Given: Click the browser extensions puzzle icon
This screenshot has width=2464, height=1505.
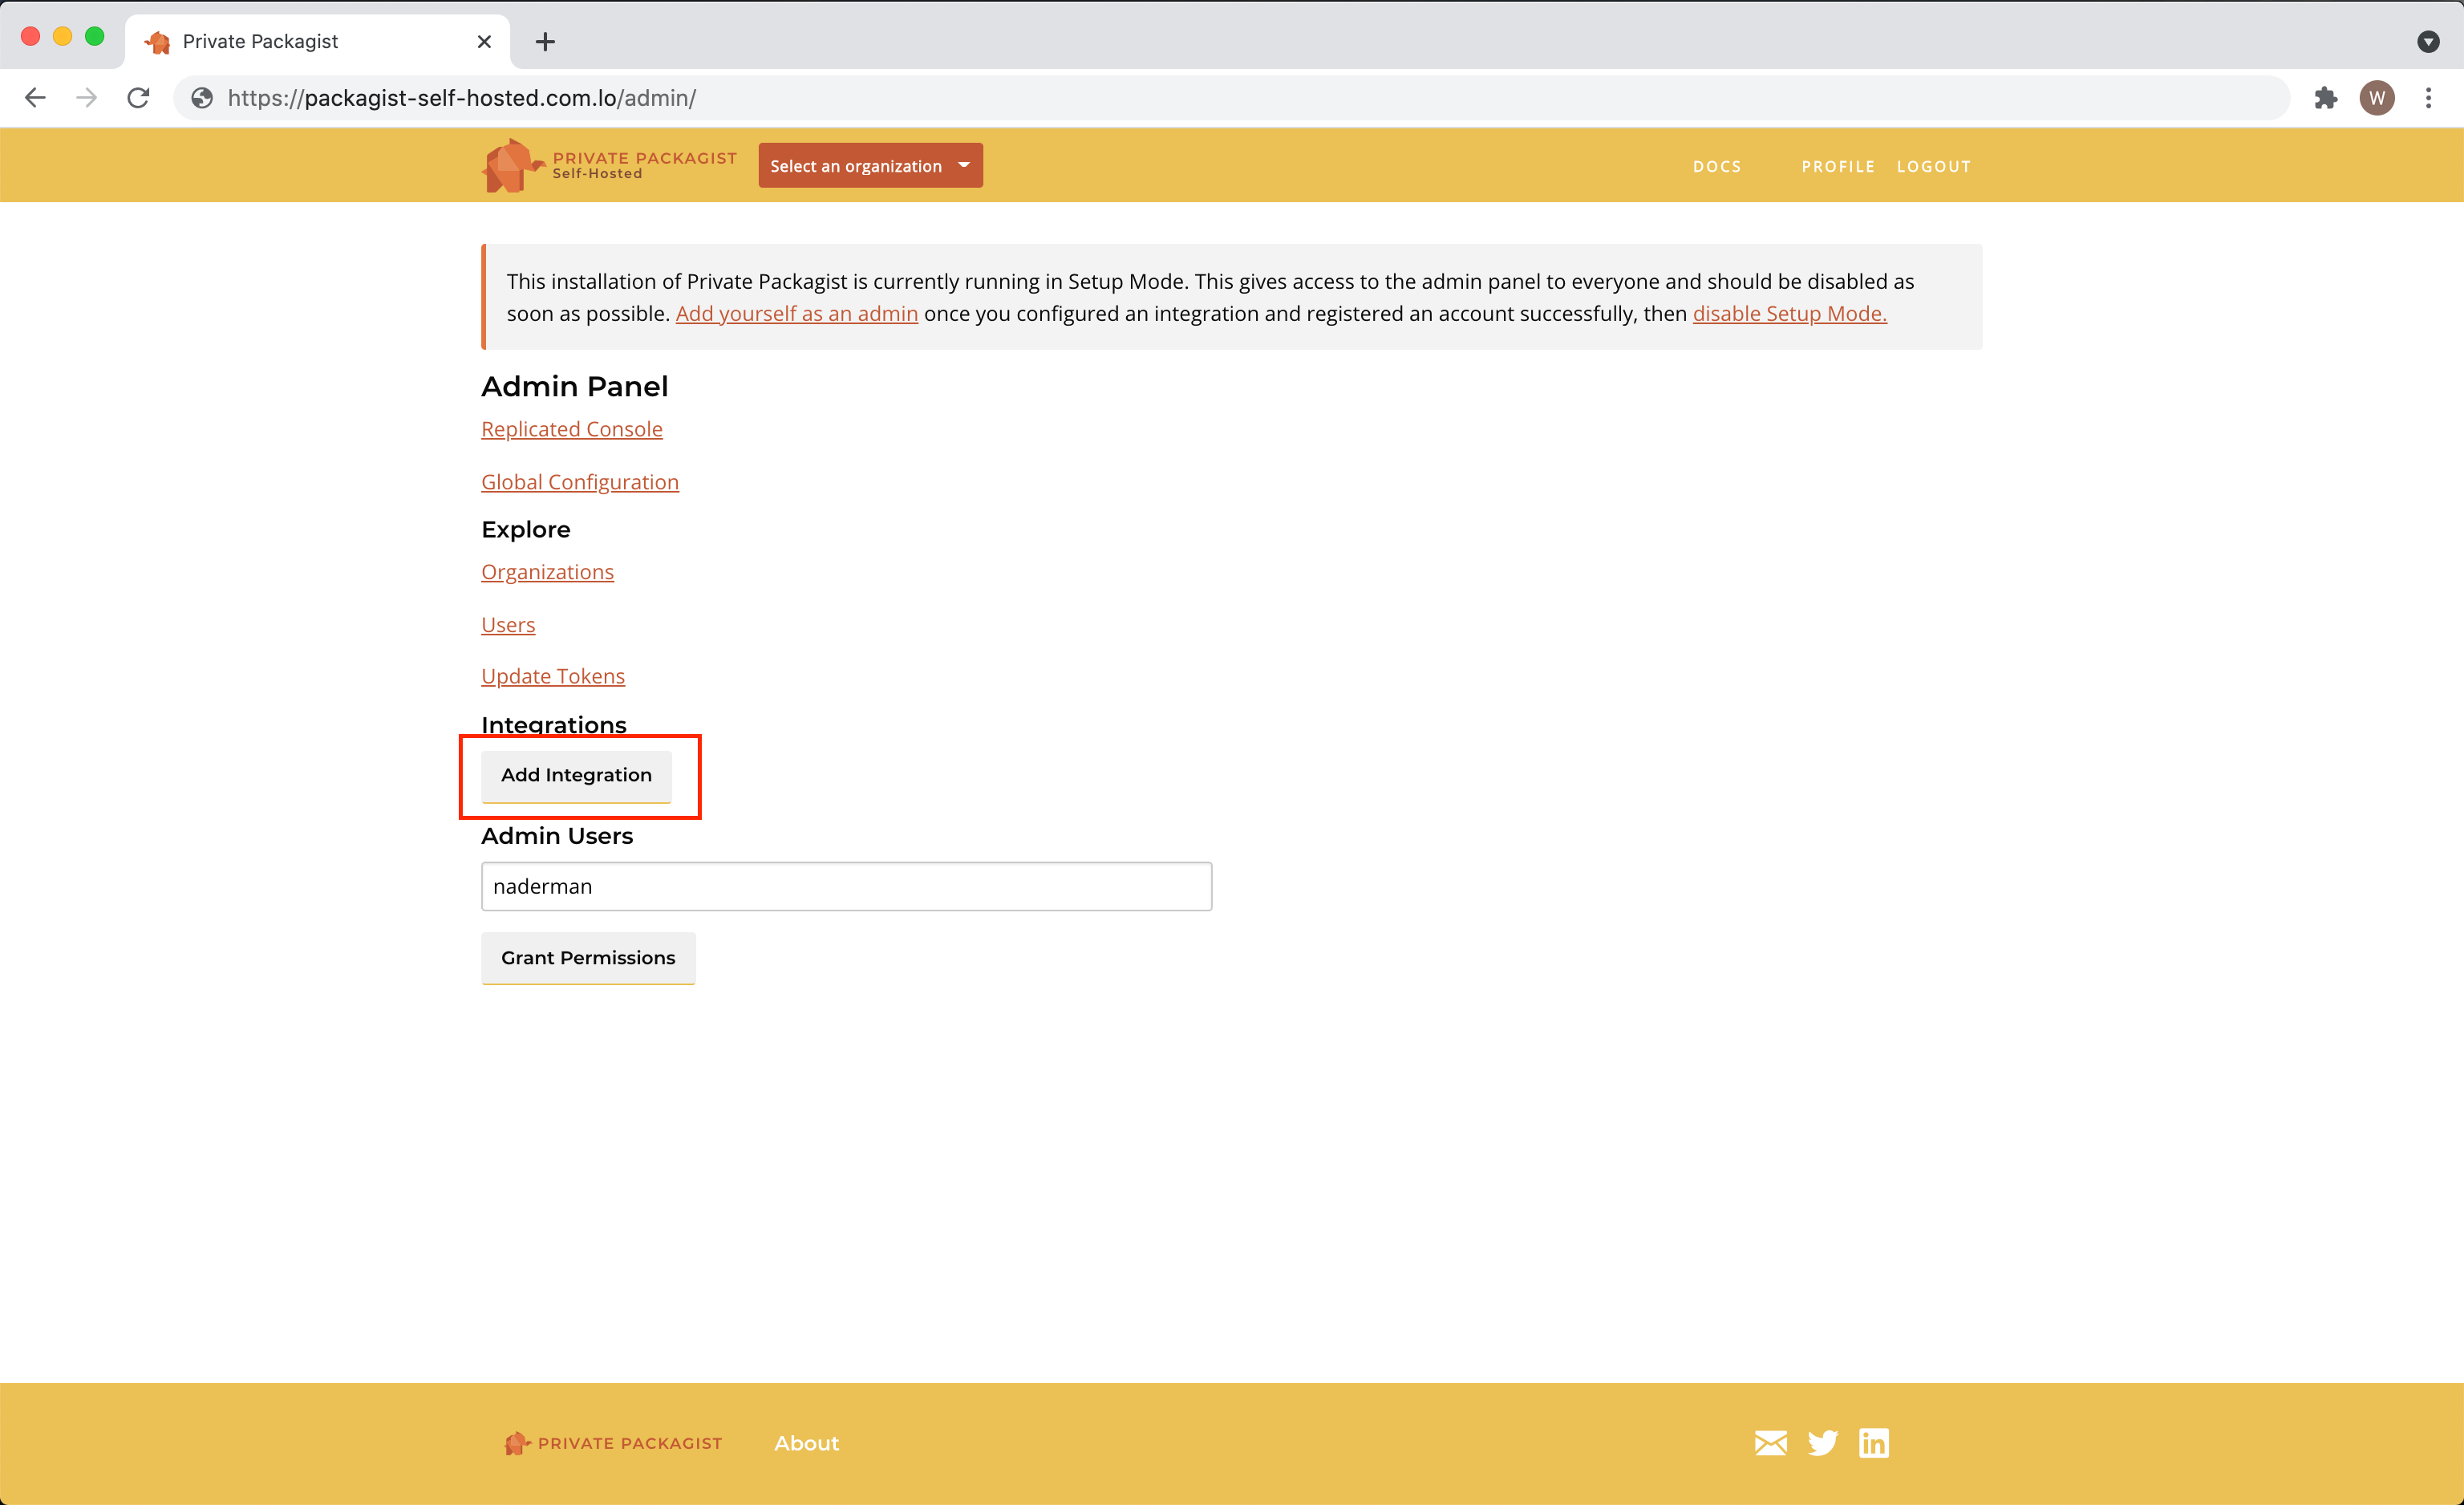Looking at the screenshot, I should pos(2325,97).
